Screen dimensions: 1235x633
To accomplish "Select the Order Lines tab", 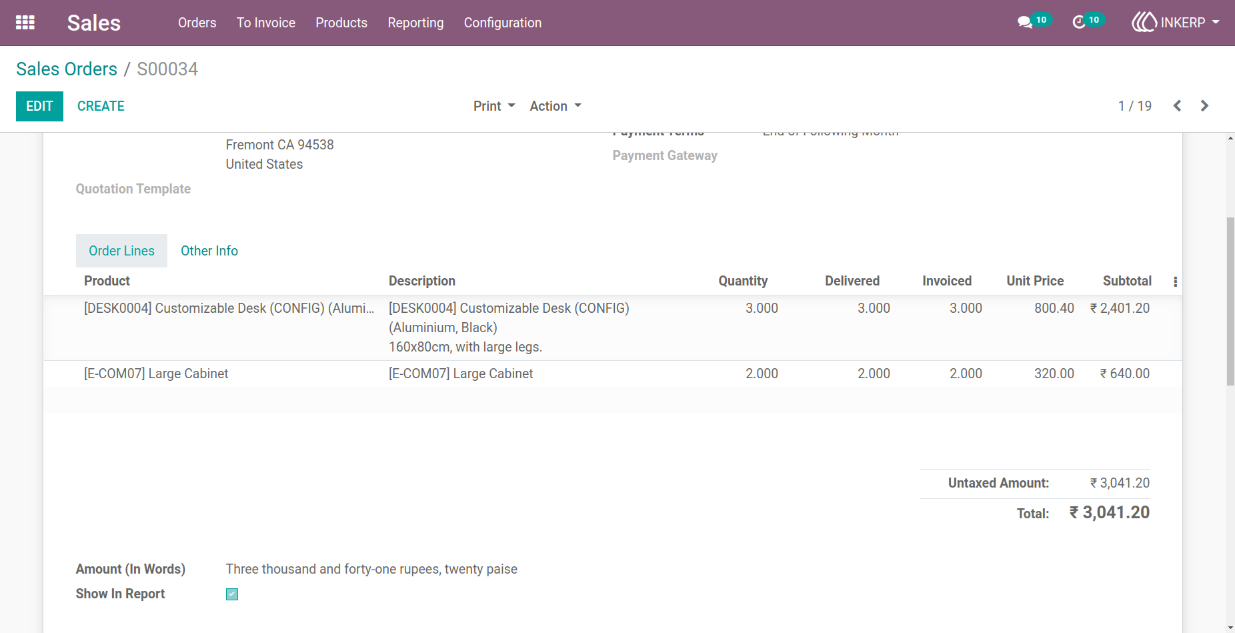I will (x=122, y=251).
